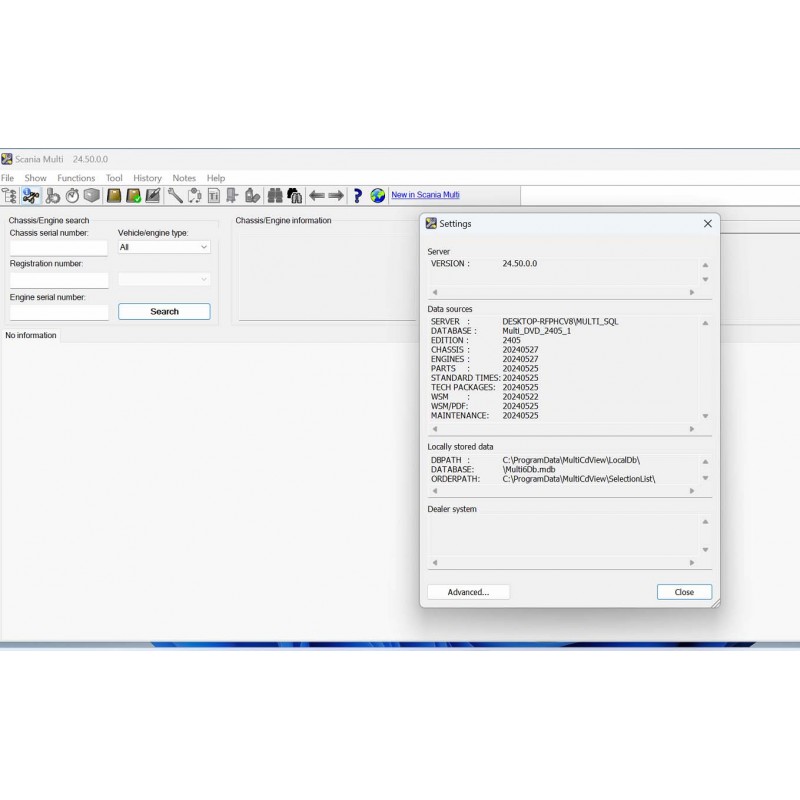This screenshot has height=800, width=800.
Task: Click the binoculars search icon
Action: 274,196
